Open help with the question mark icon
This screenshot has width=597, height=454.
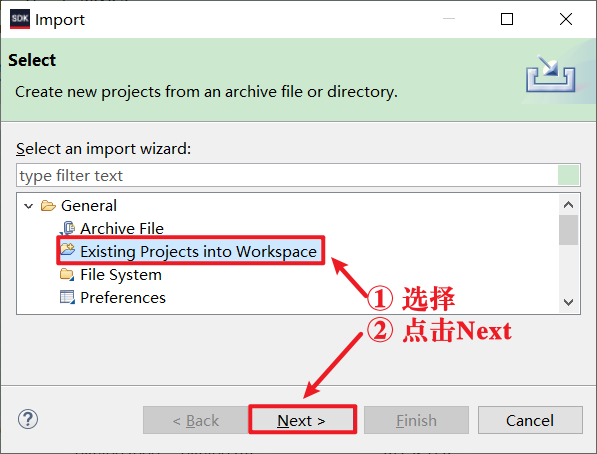(x=28, y=419)
